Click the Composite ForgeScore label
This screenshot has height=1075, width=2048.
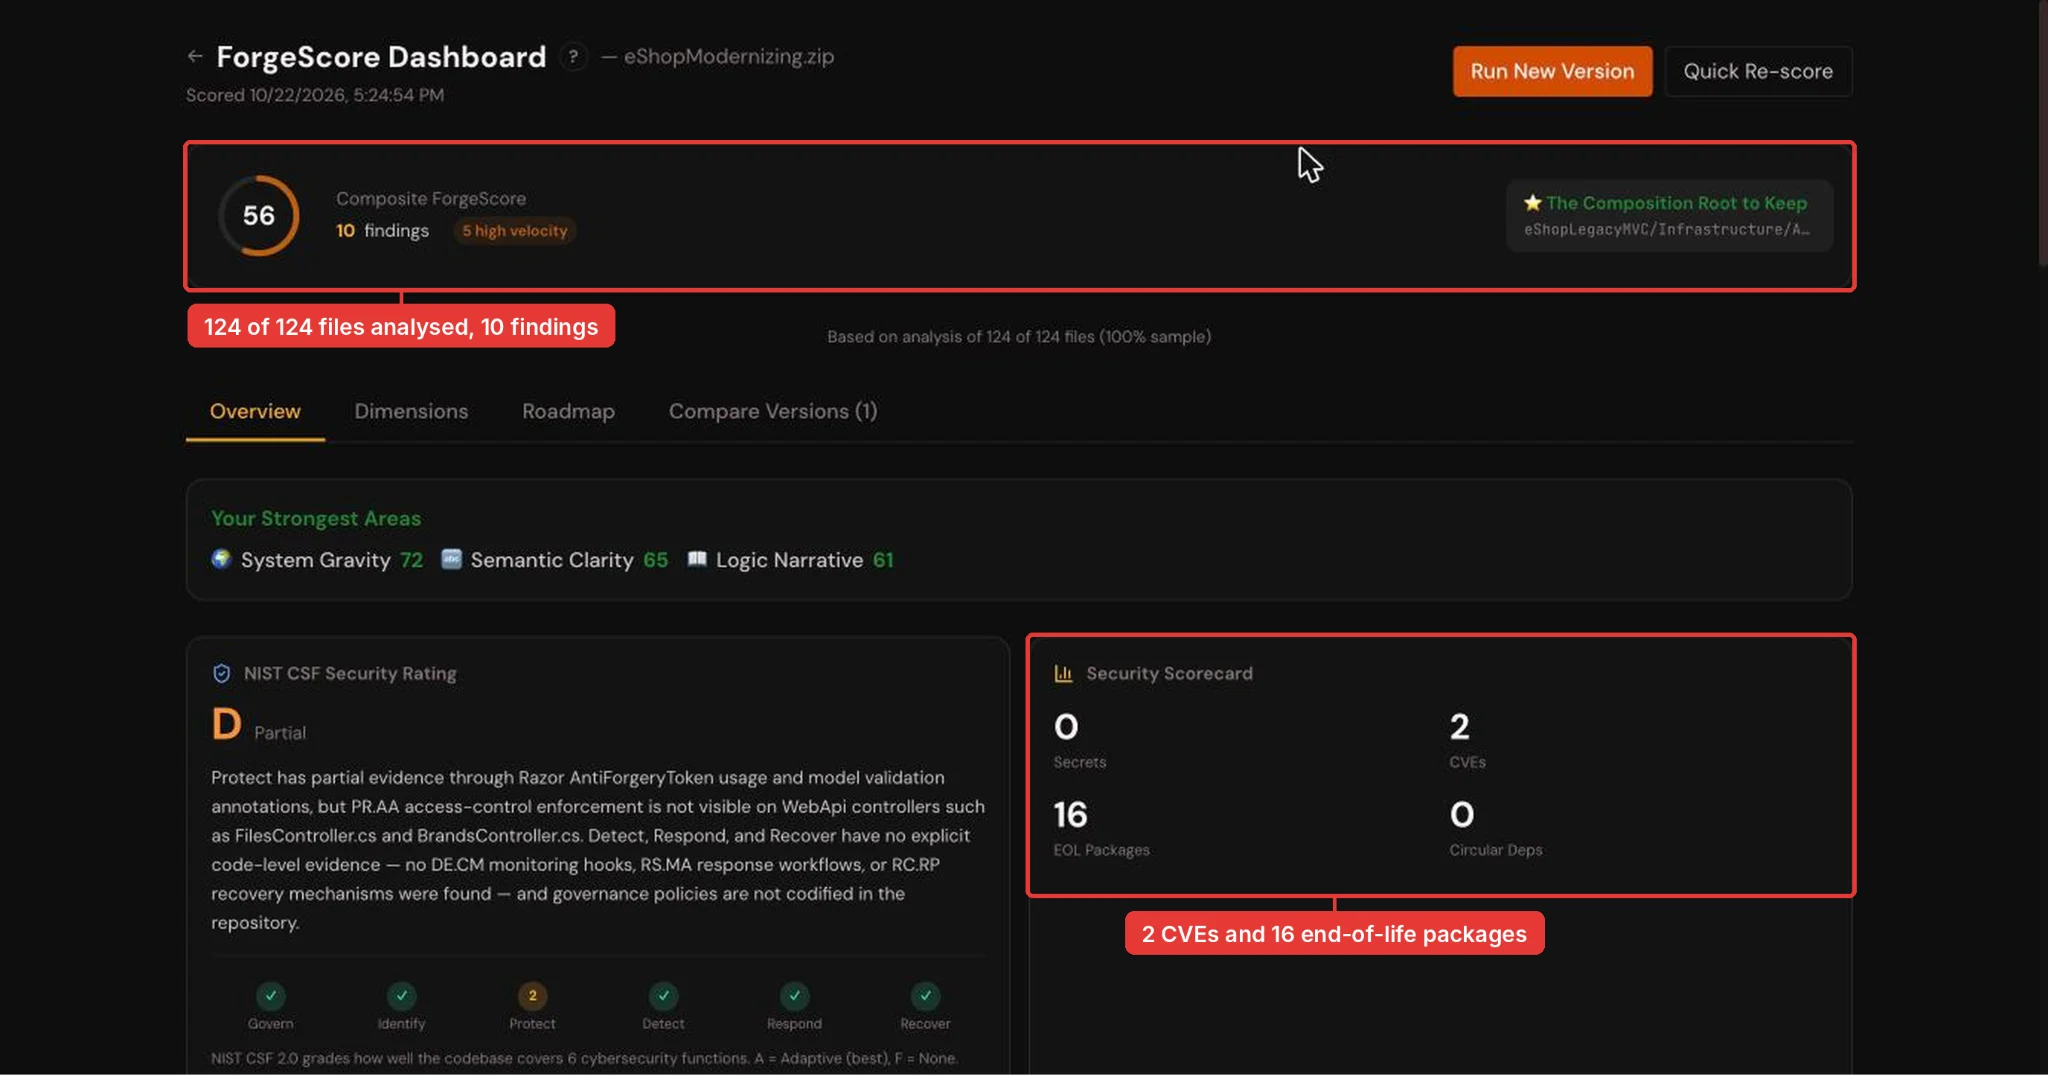click(x=431, y=199)
